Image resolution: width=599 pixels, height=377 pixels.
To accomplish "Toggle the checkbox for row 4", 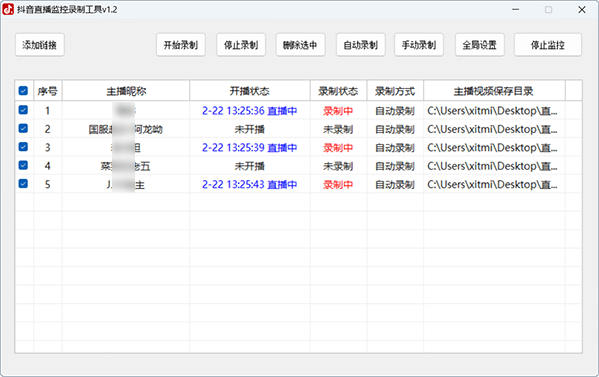I will point(23,165).
